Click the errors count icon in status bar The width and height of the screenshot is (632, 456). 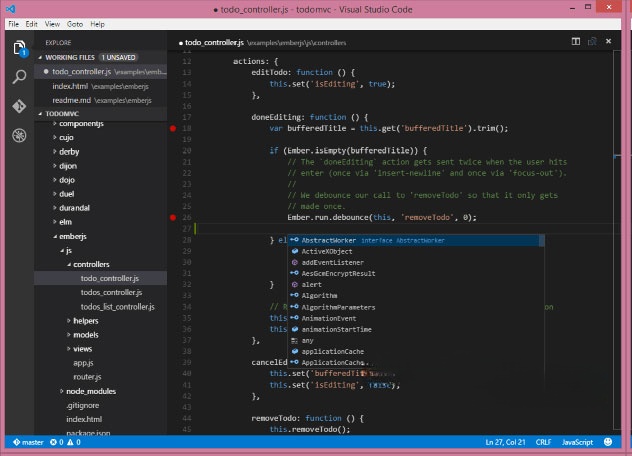53,442
